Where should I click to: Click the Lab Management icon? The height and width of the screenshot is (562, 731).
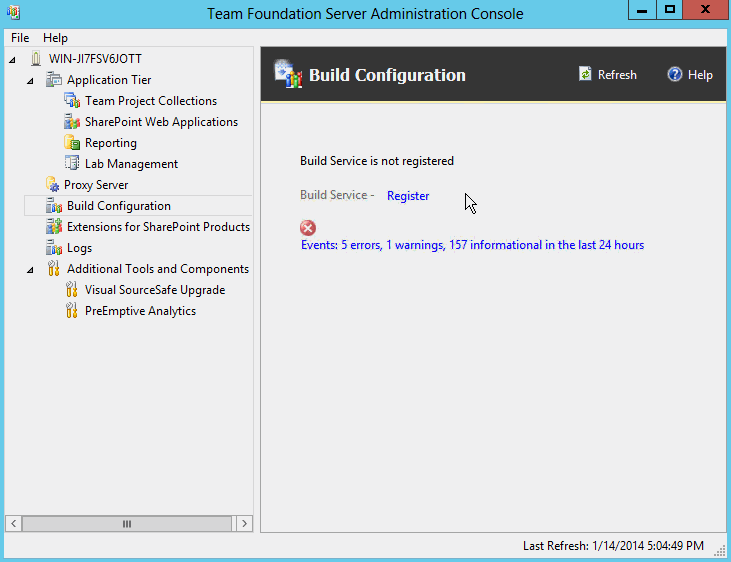(72, 164)
